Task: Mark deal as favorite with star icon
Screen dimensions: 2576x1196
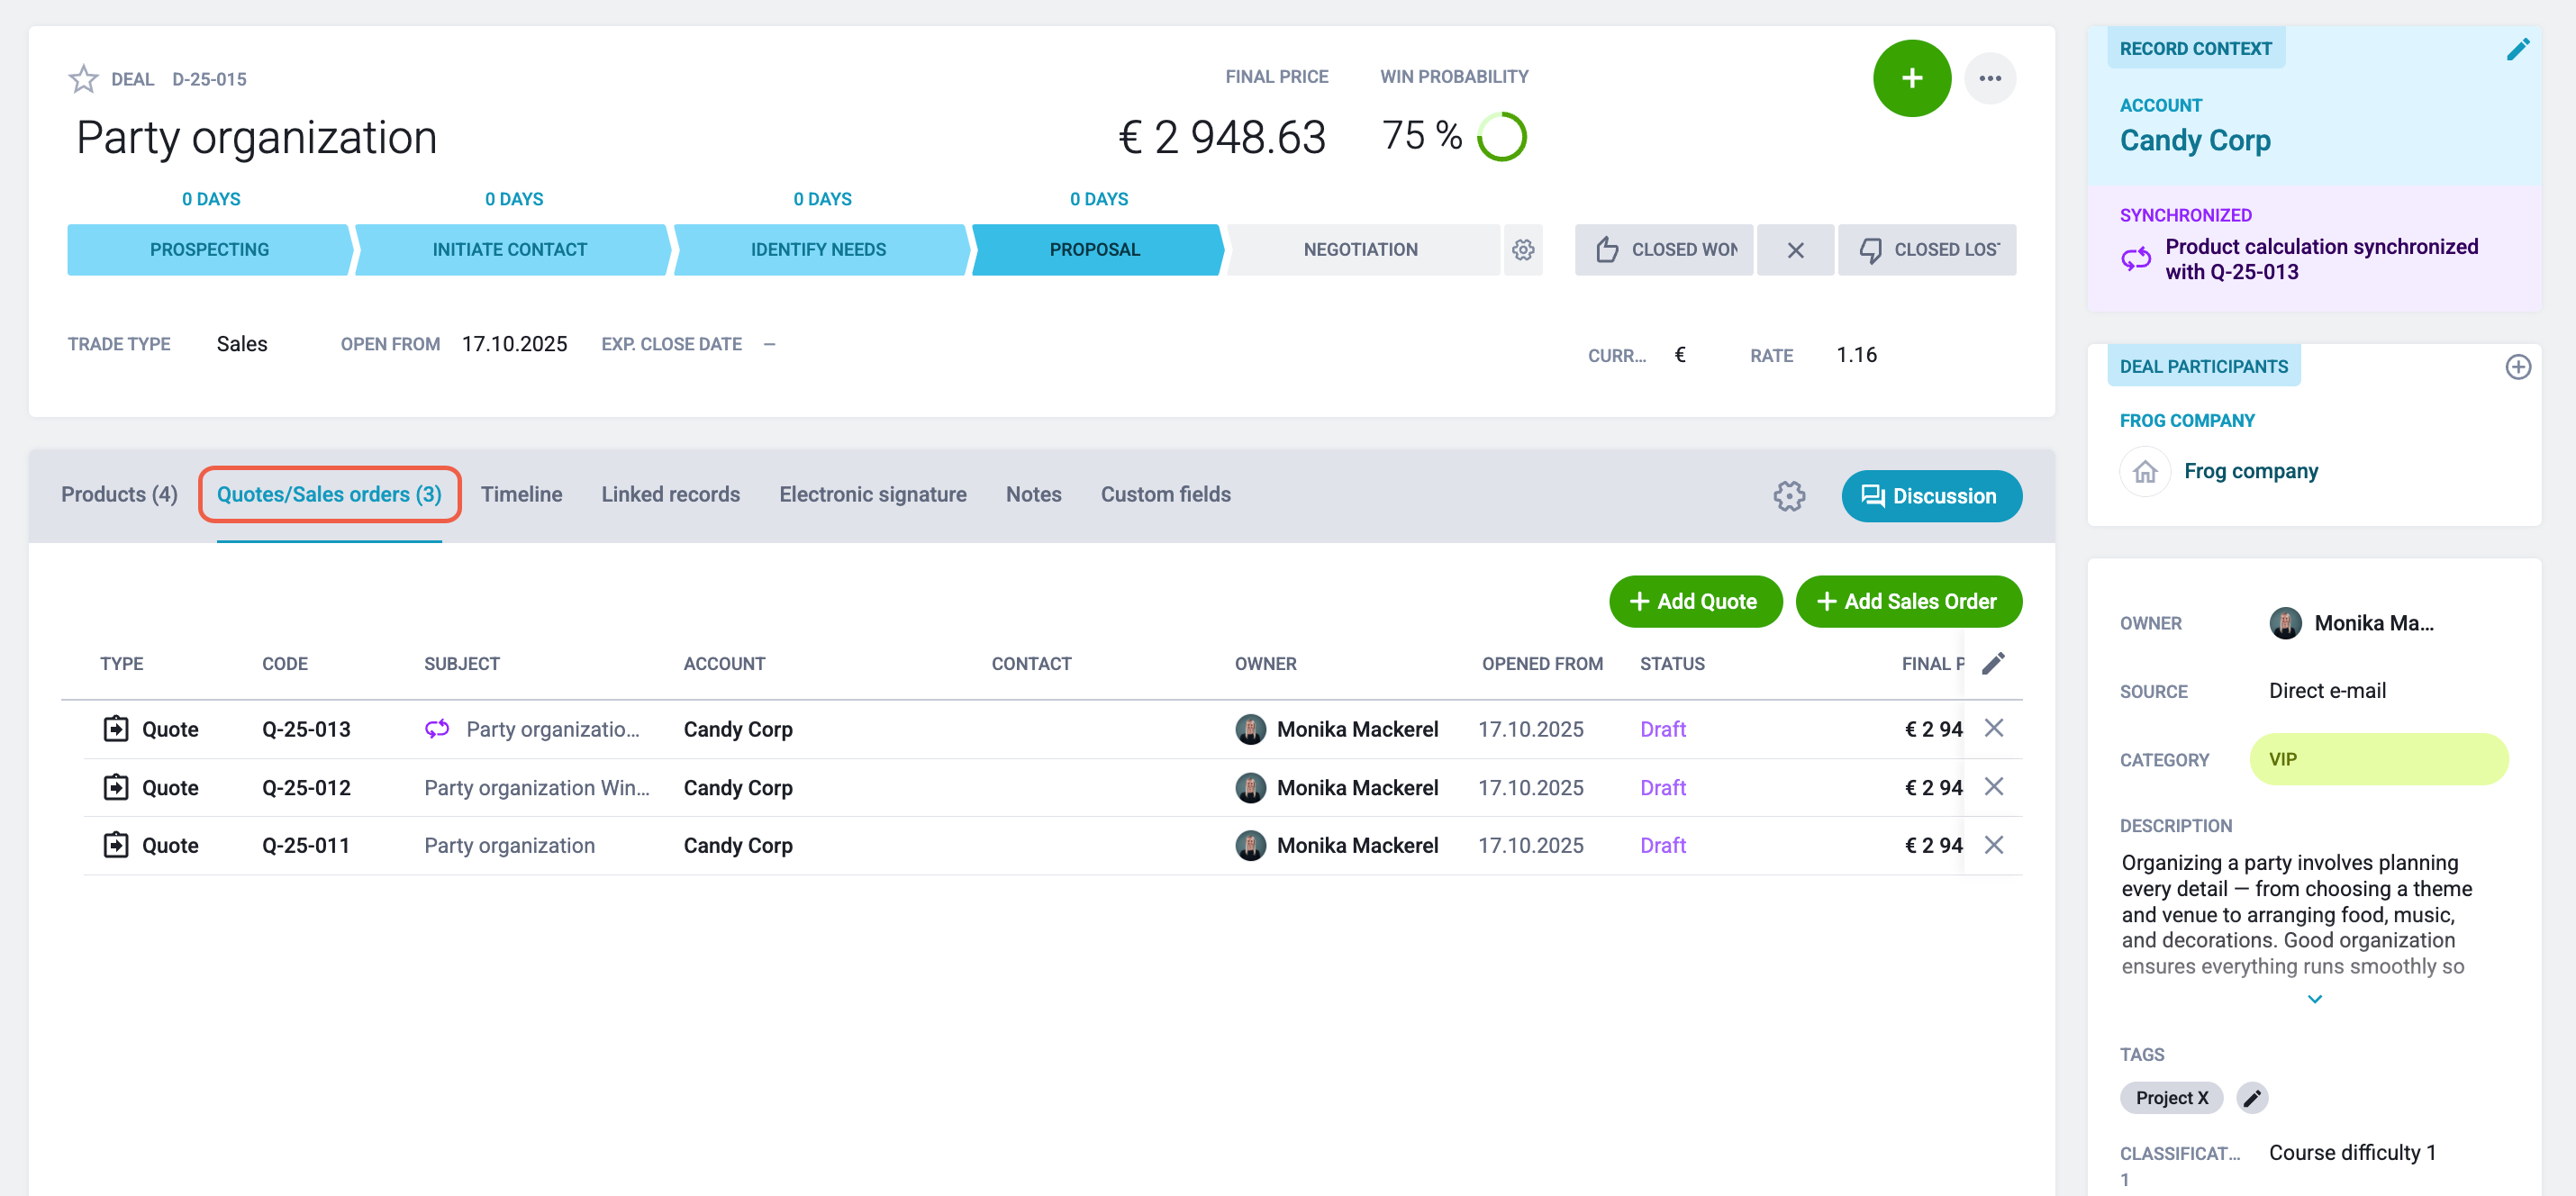Action: coord(83,78)
